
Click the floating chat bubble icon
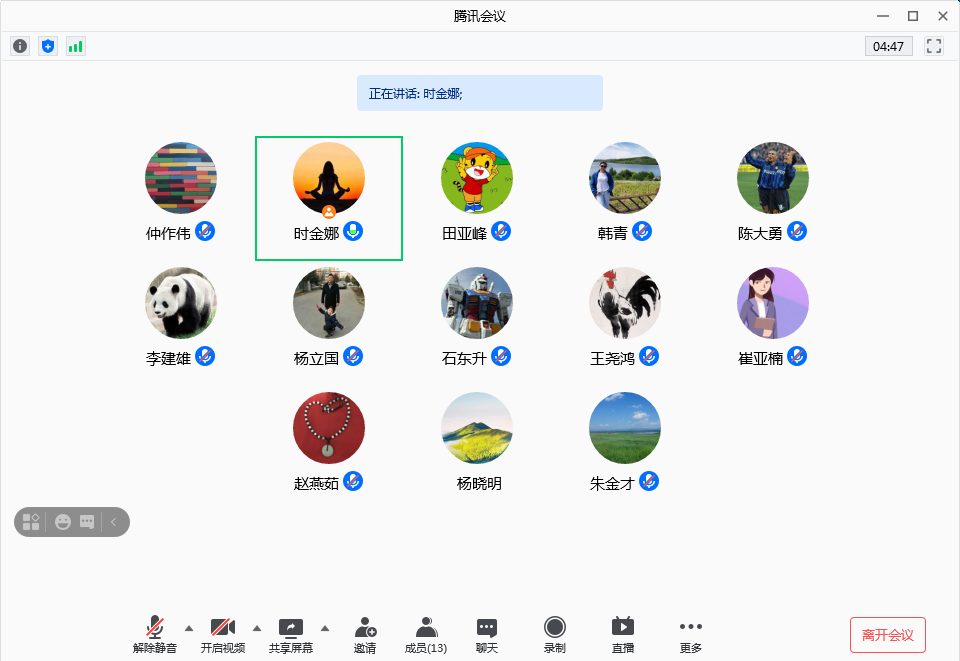pos(87,522)
